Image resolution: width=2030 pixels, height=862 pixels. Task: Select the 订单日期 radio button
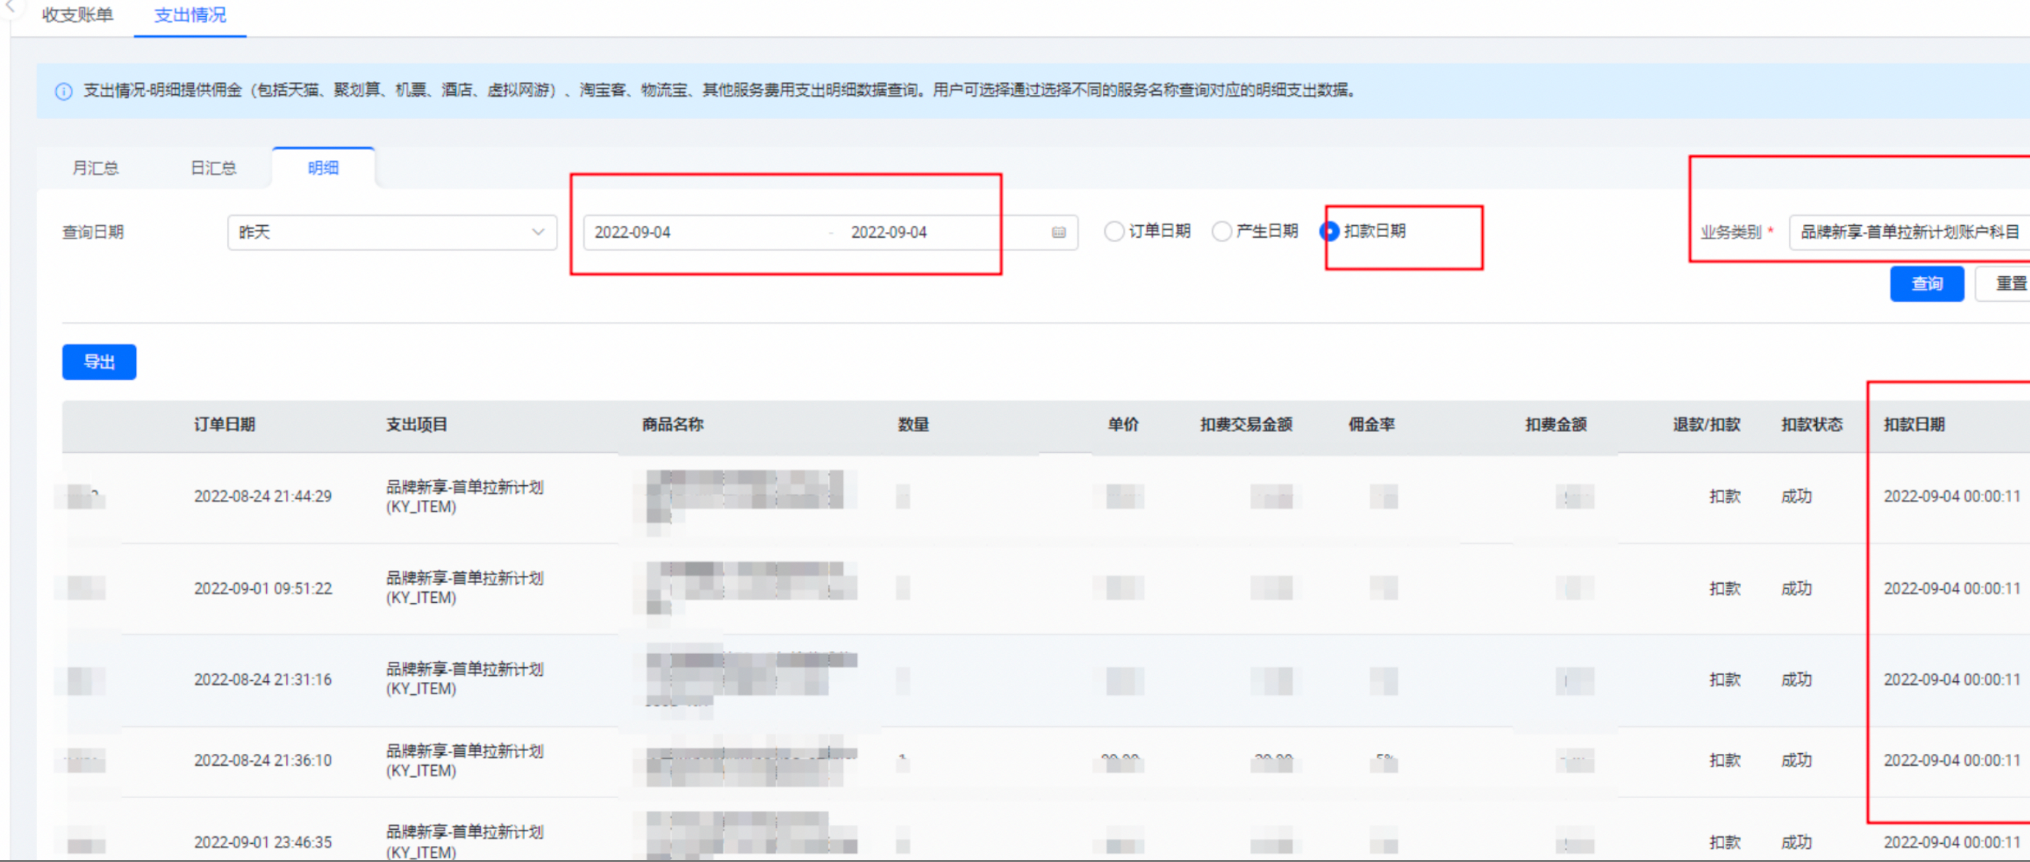tap(1114, 231)
